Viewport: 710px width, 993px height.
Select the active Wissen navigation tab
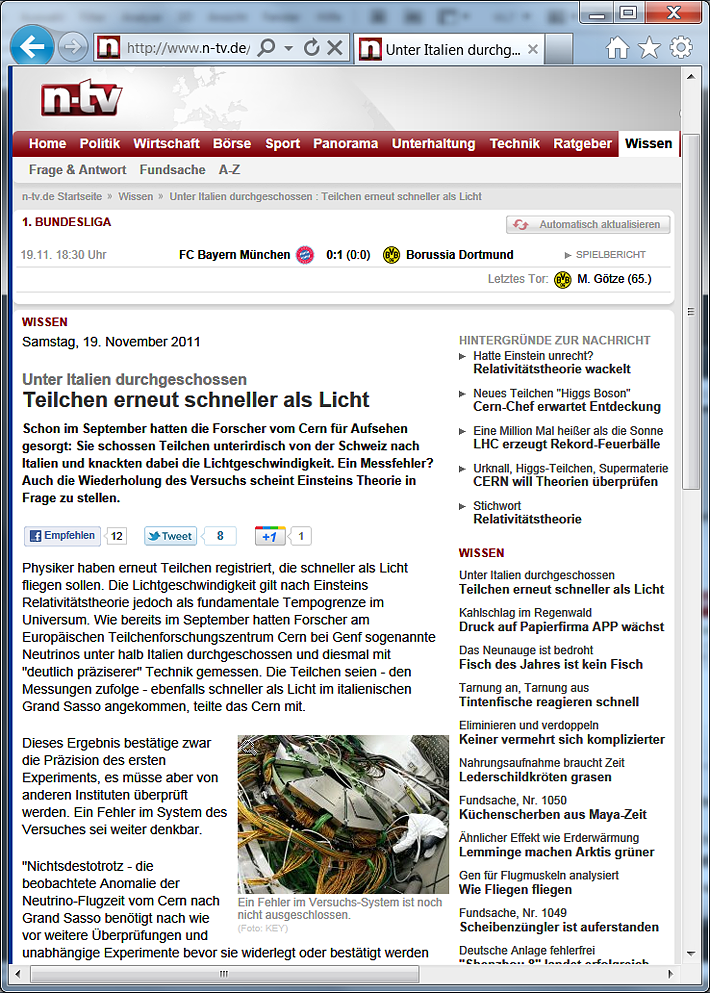[x=649, y=144]
